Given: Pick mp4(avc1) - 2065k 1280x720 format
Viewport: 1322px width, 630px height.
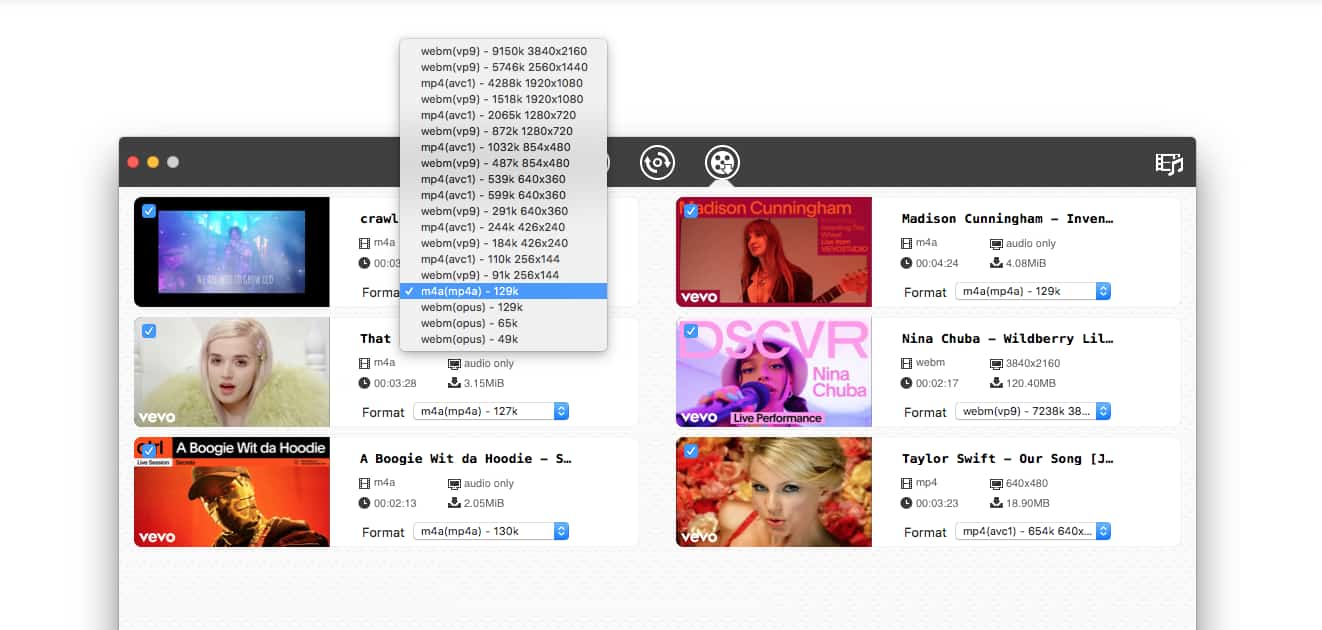Looking at the screenshot, I should click(x=503, y=115).
